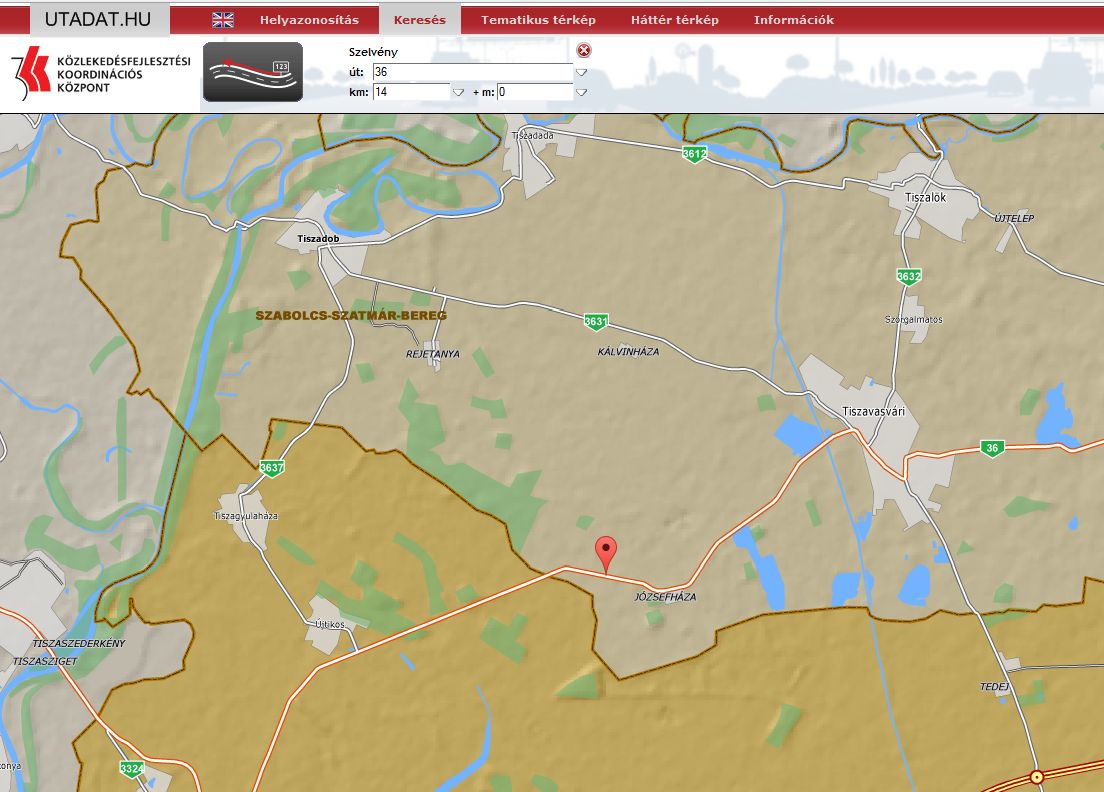Open the km value dropdown arrow
Image resolution: width=1104 pixels, height=792 pixels.
458,92
